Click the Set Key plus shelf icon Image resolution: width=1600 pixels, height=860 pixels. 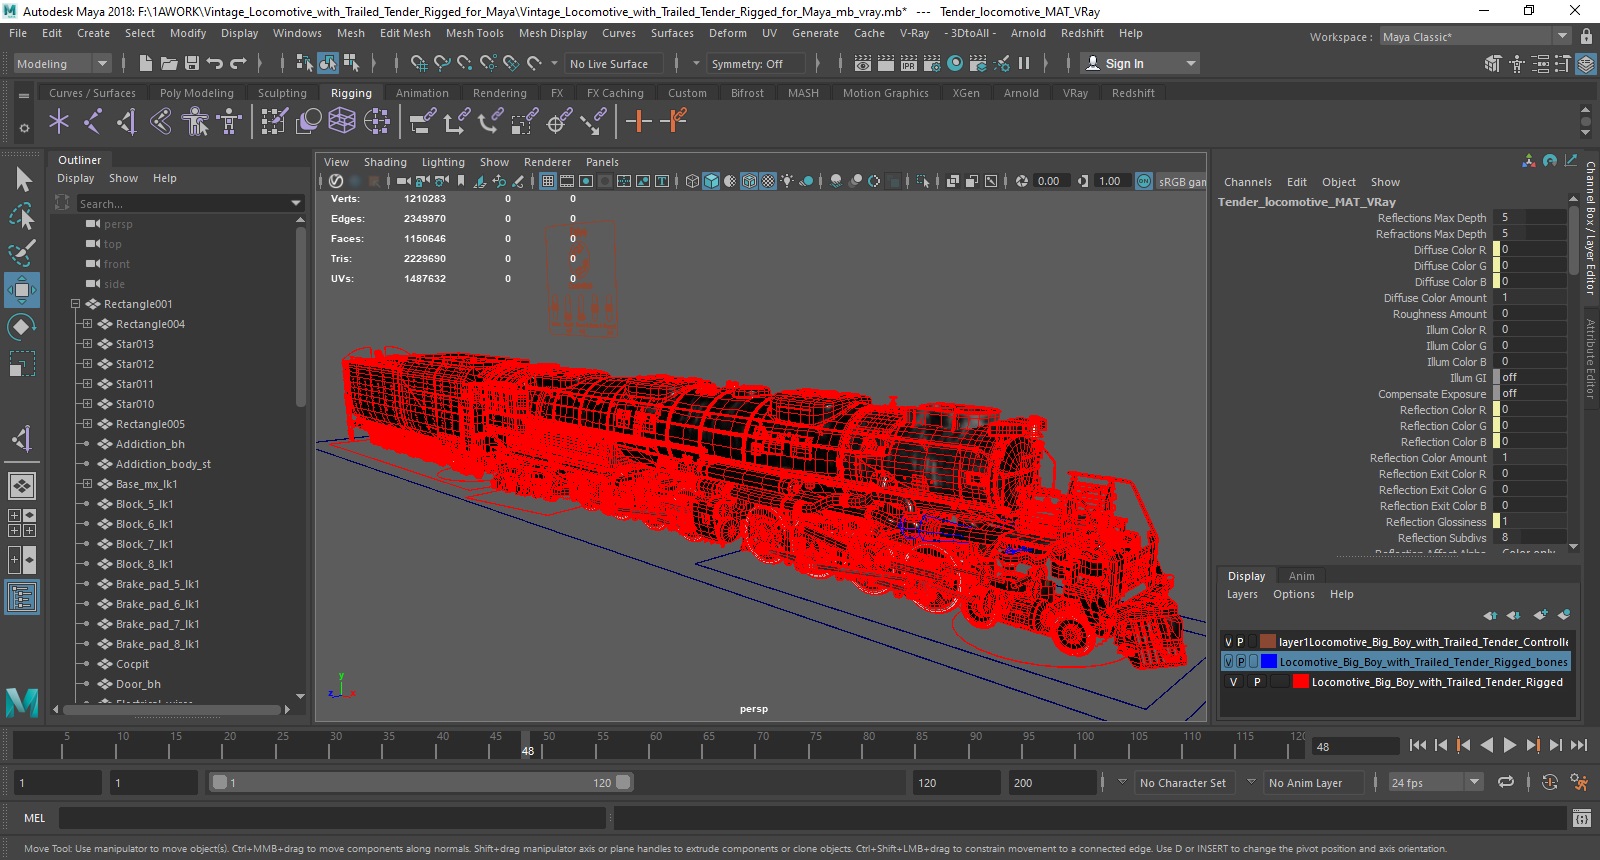click(x=638, y=122)
